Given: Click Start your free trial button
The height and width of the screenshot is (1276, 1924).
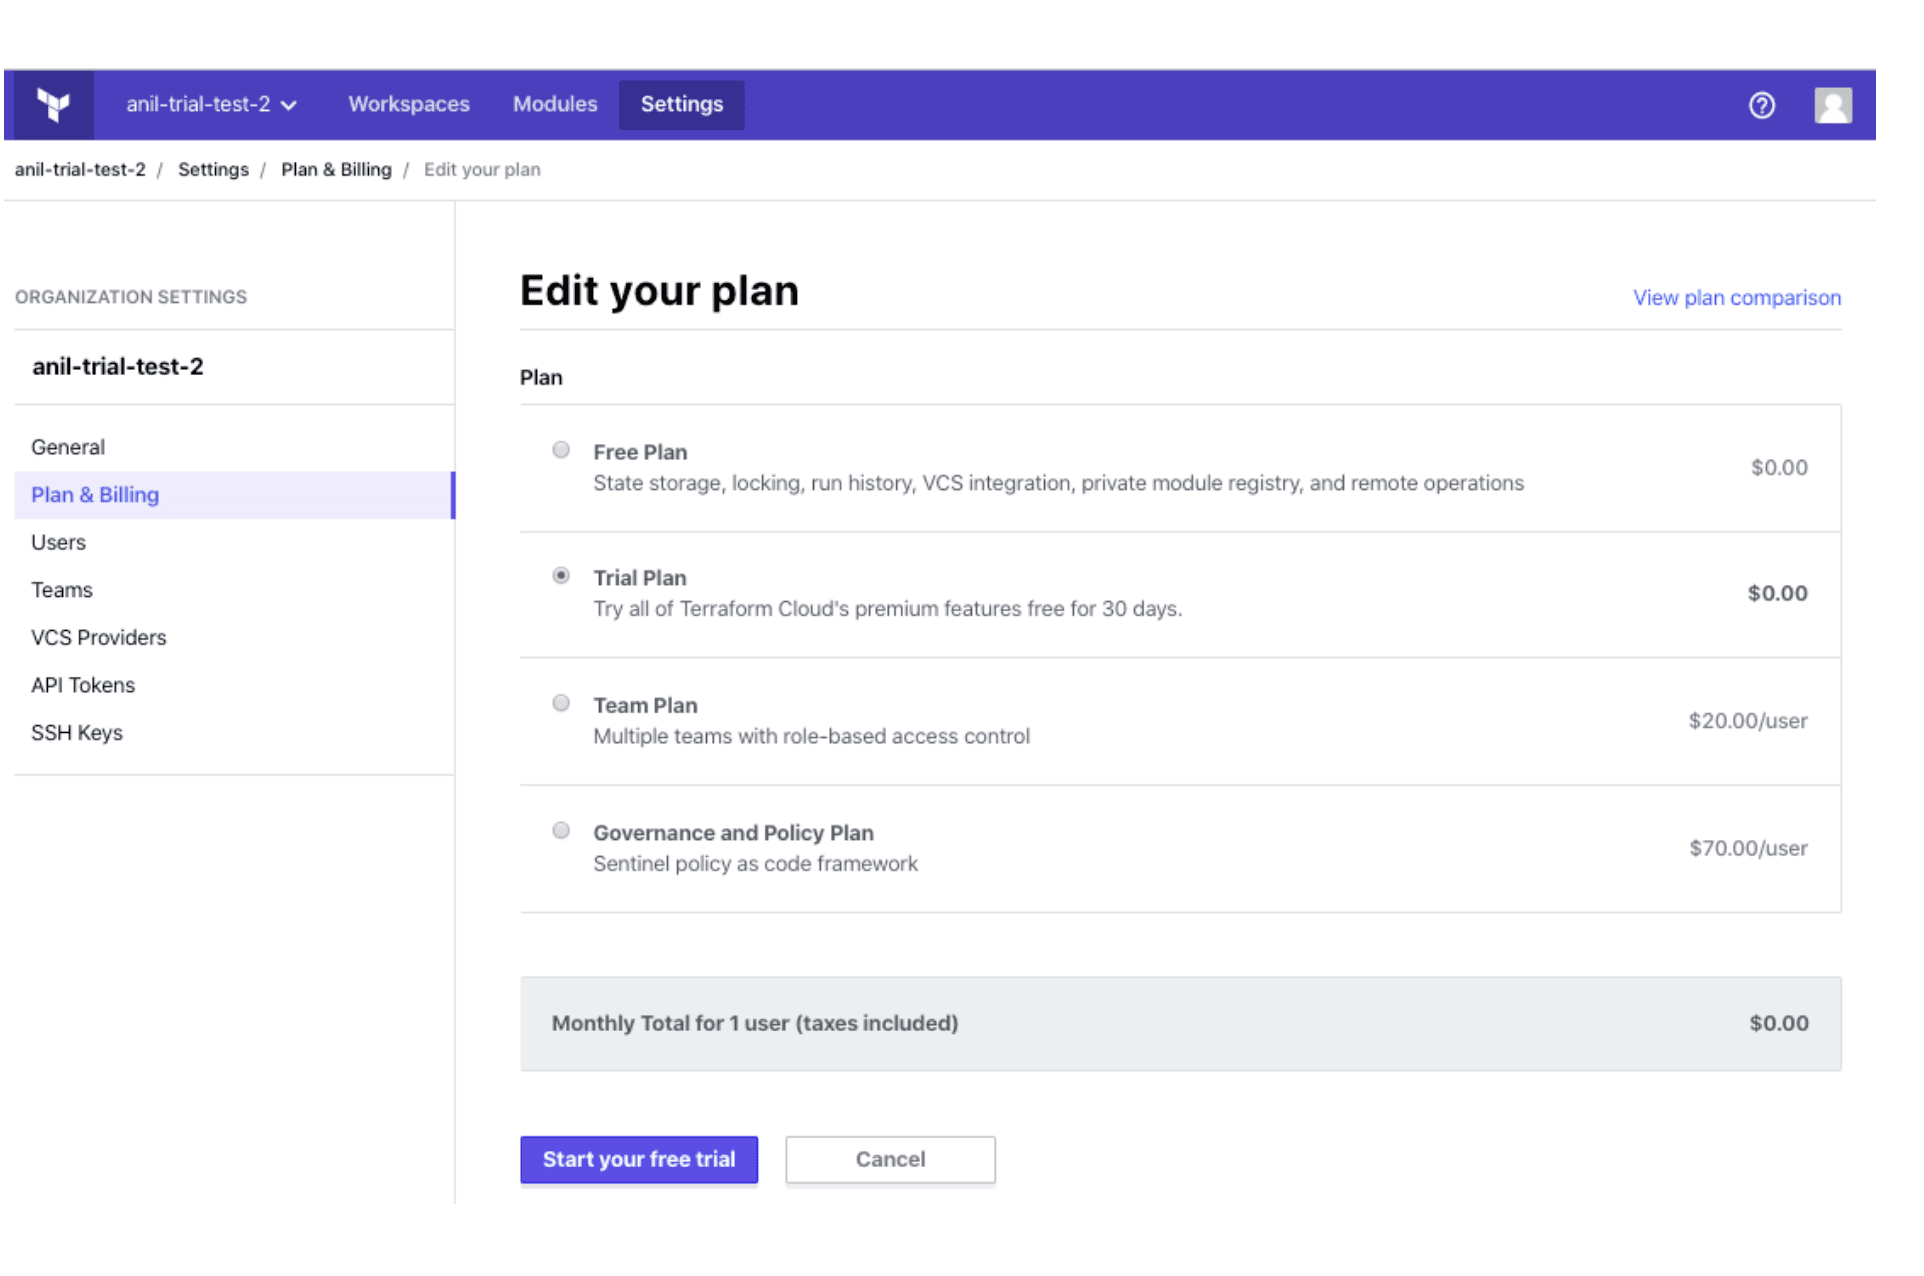Looking at the screenshot, I should pyautogui.click(x=638, y=1159).
